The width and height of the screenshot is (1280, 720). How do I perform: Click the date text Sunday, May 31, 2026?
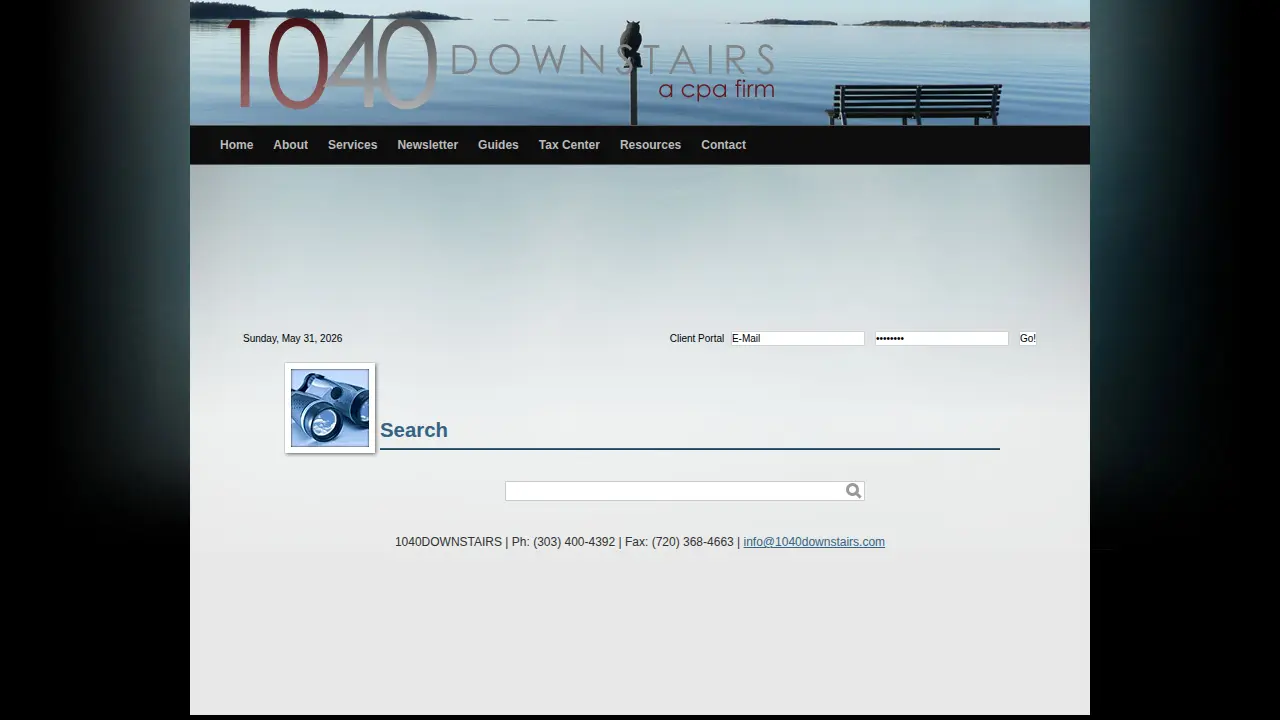(292, 339)
